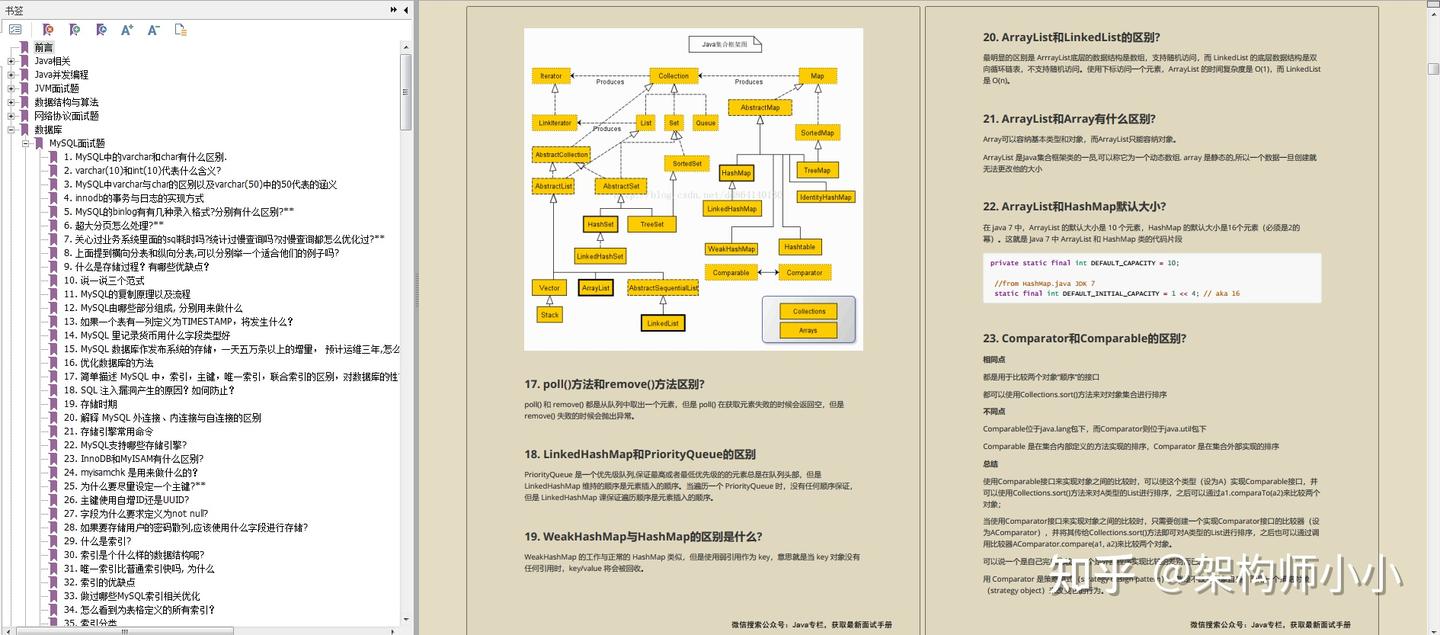Image resolution: width=1440 pixels, height=635 pixels.
Task: Select the JVM面试题 bookmark
Action: (56, 88)
